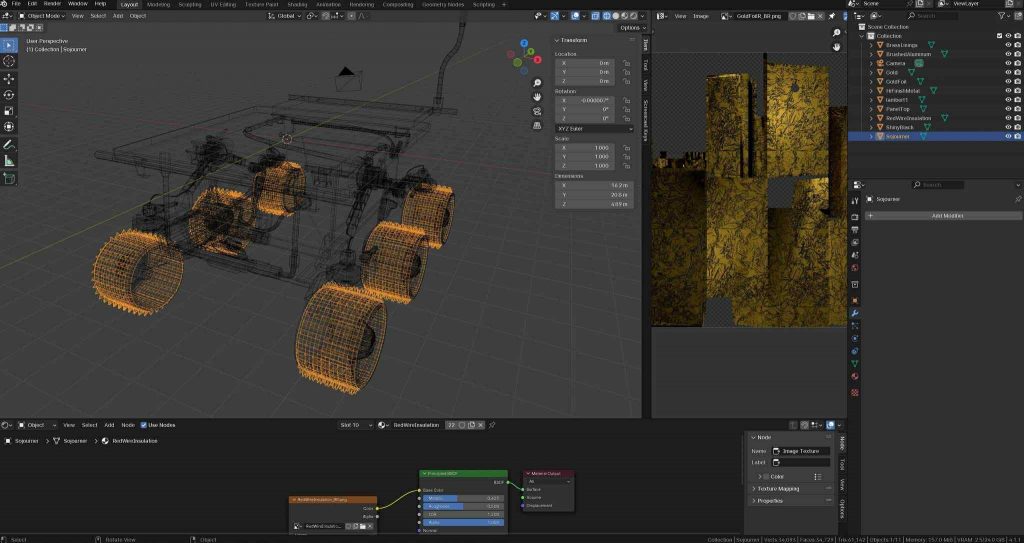Pick the Rotate tool from left toolbar
Screen dimensions: 1024x543
9,94
